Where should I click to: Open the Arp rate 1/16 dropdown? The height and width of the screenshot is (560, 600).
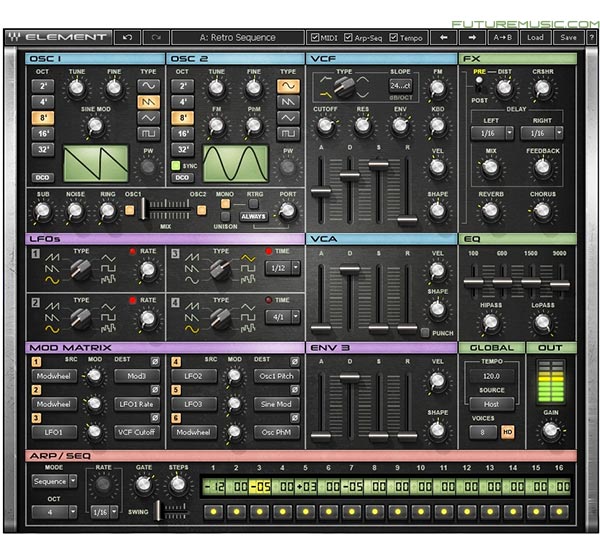[104, 512]
